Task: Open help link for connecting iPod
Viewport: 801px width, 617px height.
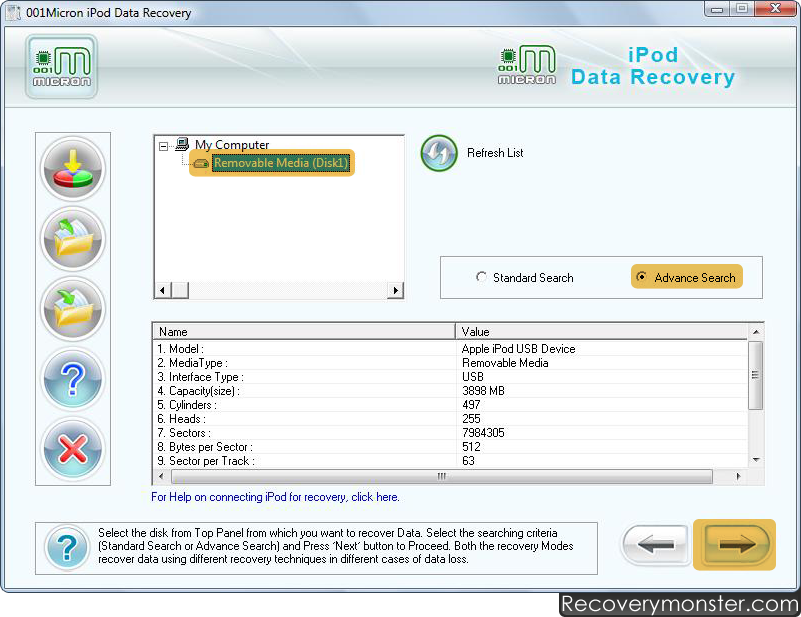Action: click(275, 497)
